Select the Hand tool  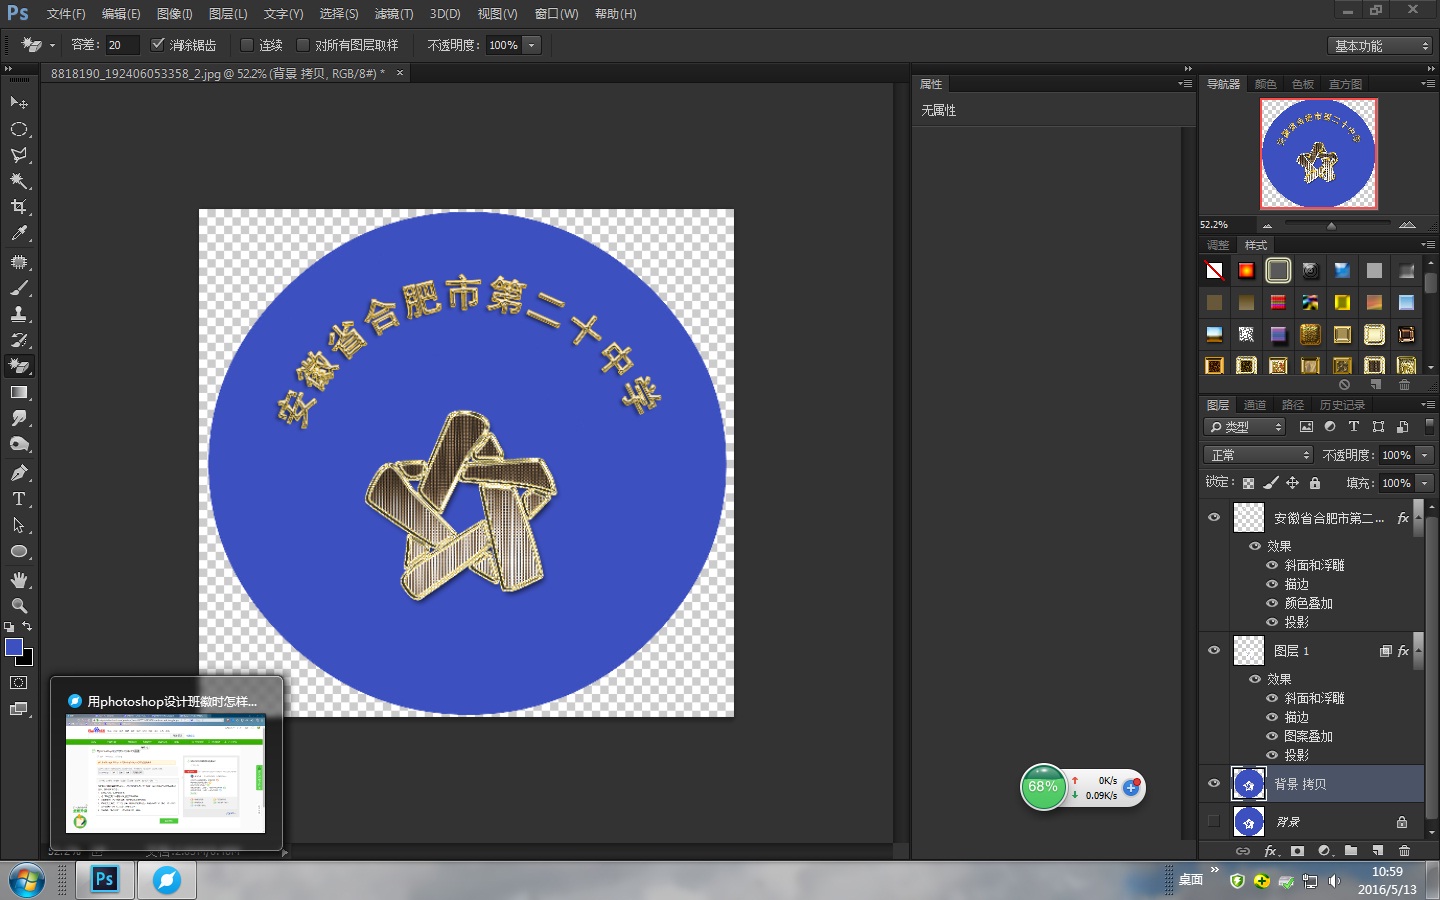pyautogui.click(x=19, y=580)
